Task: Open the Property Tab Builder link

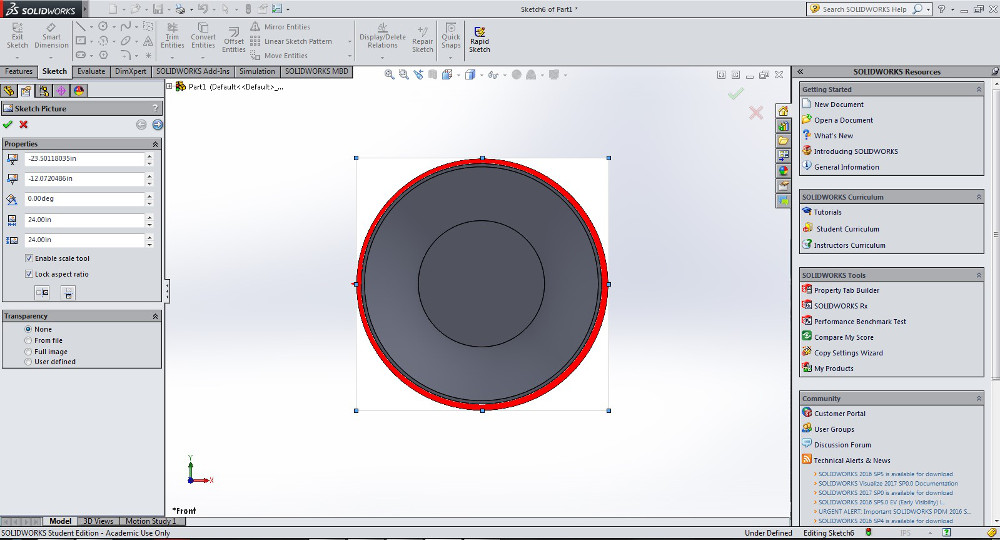Action: click(x=846, y=290)
